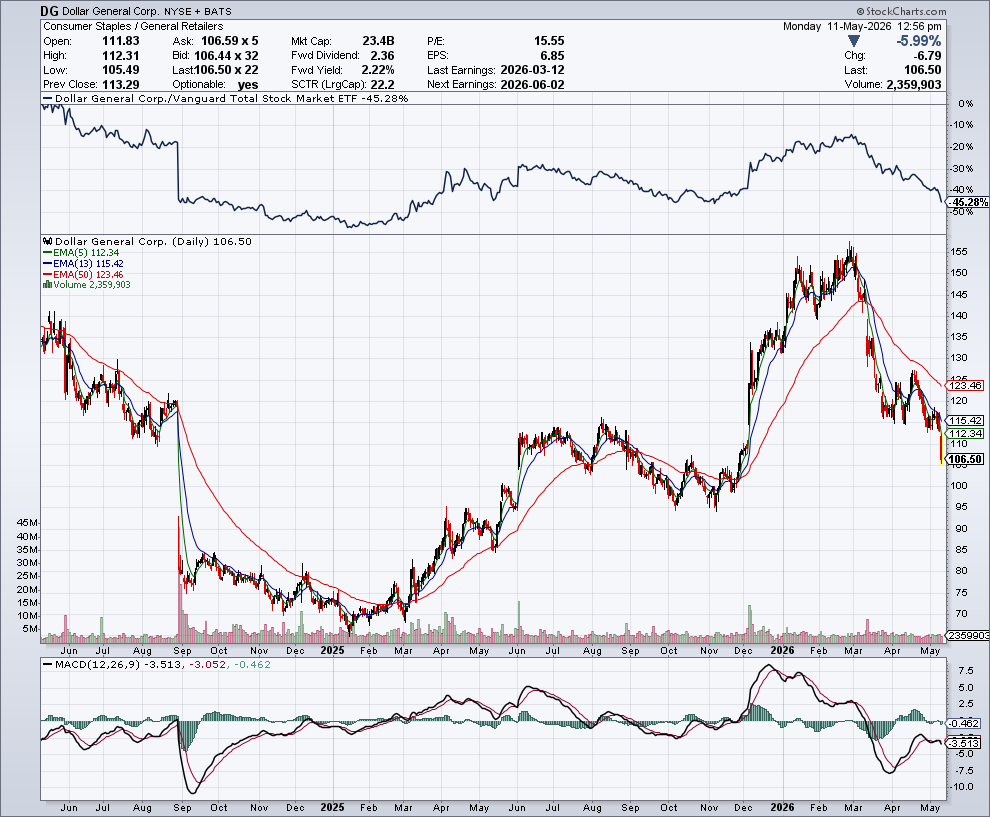Click the Consumer Staples / General Retailers text
The image size is (990, 817).
coord(133,27)
